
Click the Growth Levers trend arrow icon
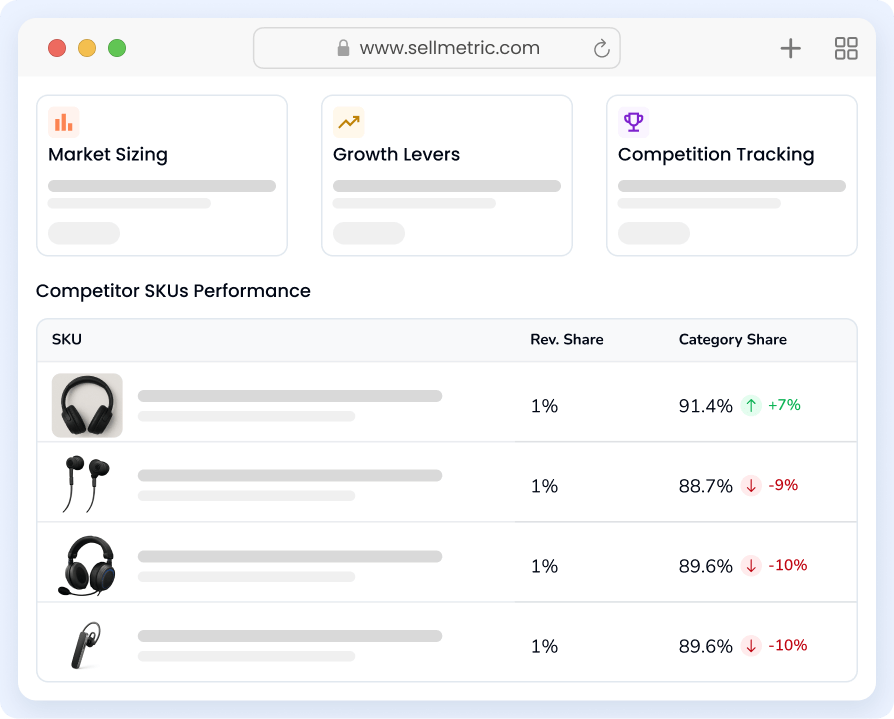348,122
